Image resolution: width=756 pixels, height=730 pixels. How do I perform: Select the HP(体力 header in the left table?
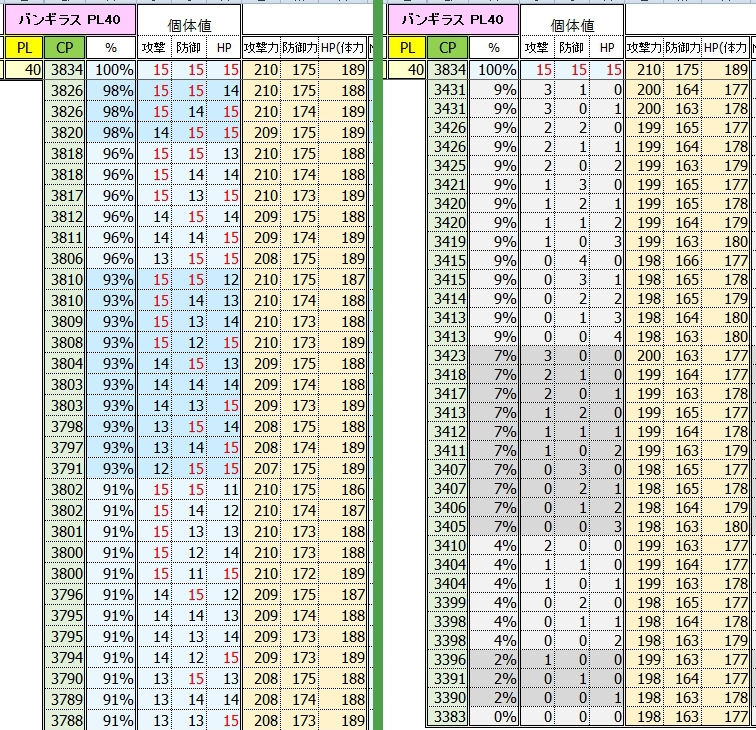(x=342, y=47)
